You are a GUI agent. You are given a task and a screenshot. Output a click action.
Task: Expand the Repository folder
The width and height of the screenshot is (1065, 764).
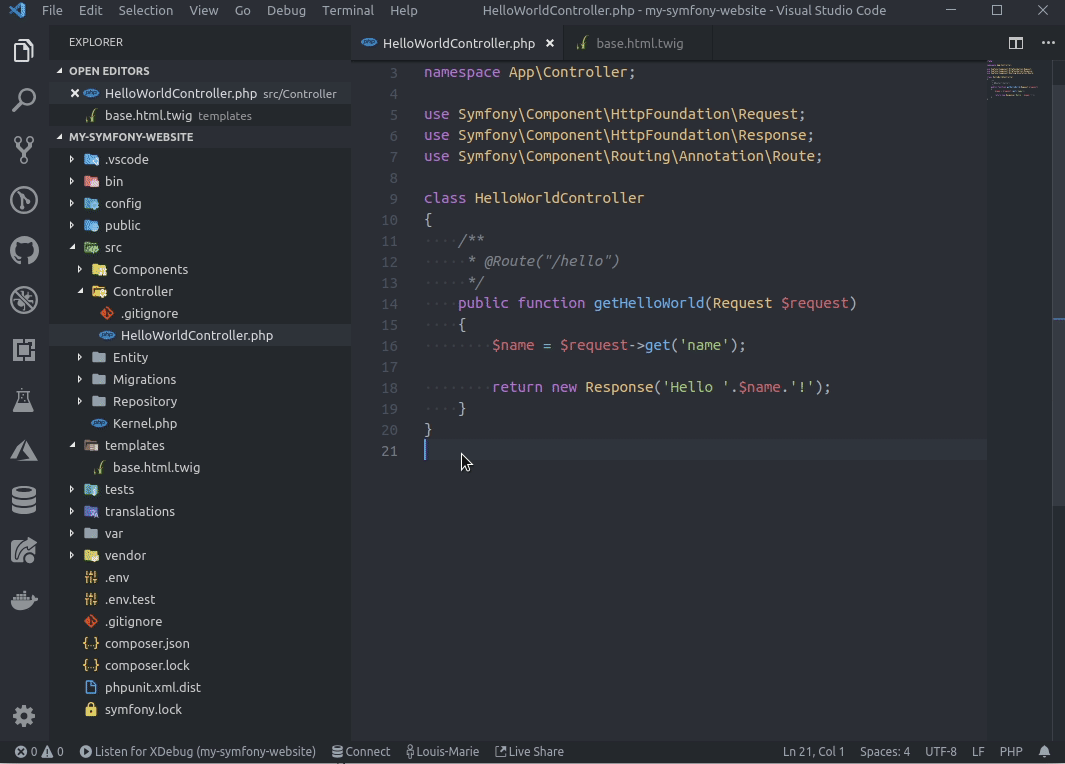(x=80, y=401)
